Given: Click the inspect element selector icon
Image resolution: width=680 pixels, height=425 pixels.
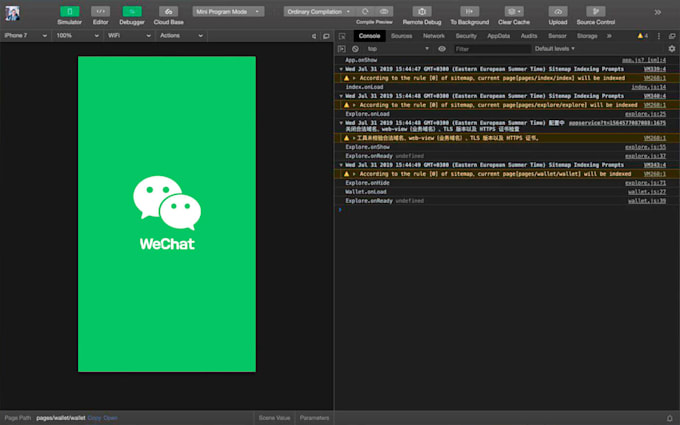Looking at the screenshot, I should coord(342,36).
